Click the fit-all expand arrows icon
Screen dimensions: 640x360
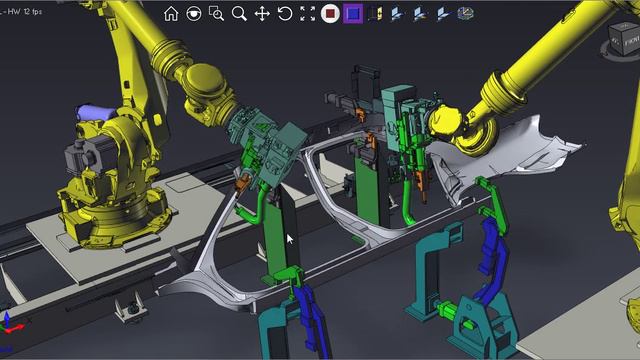click(307, 13)
